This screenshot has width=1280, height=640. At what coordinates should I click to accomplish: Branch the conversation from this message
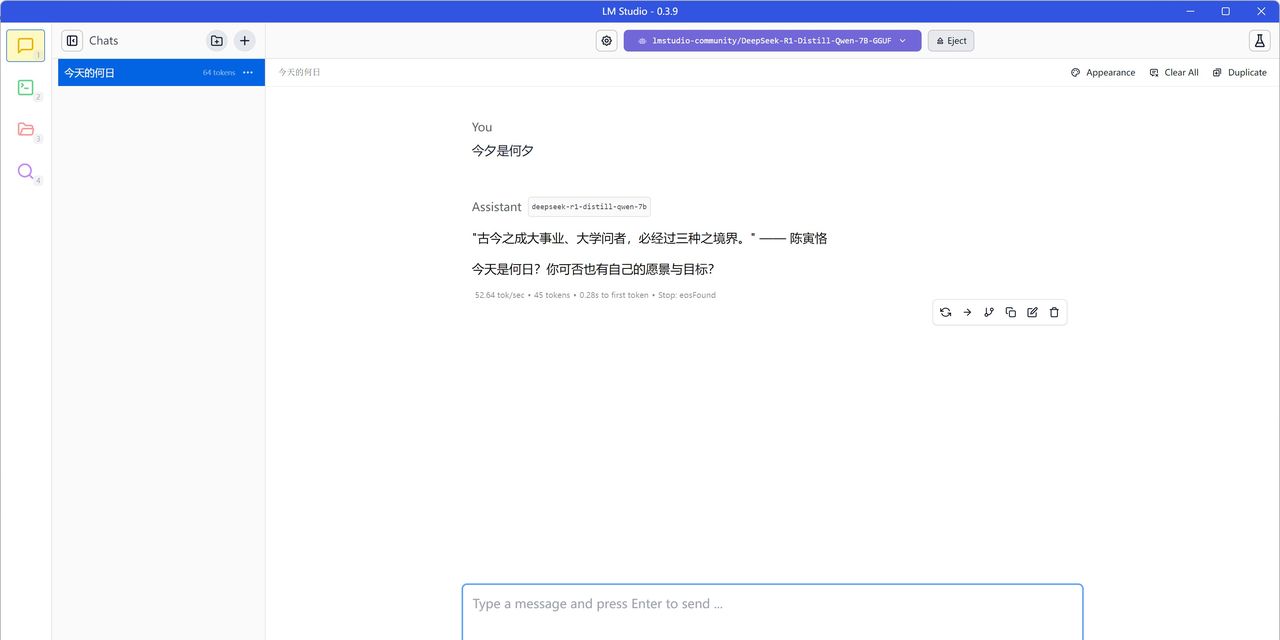(989, 312)
